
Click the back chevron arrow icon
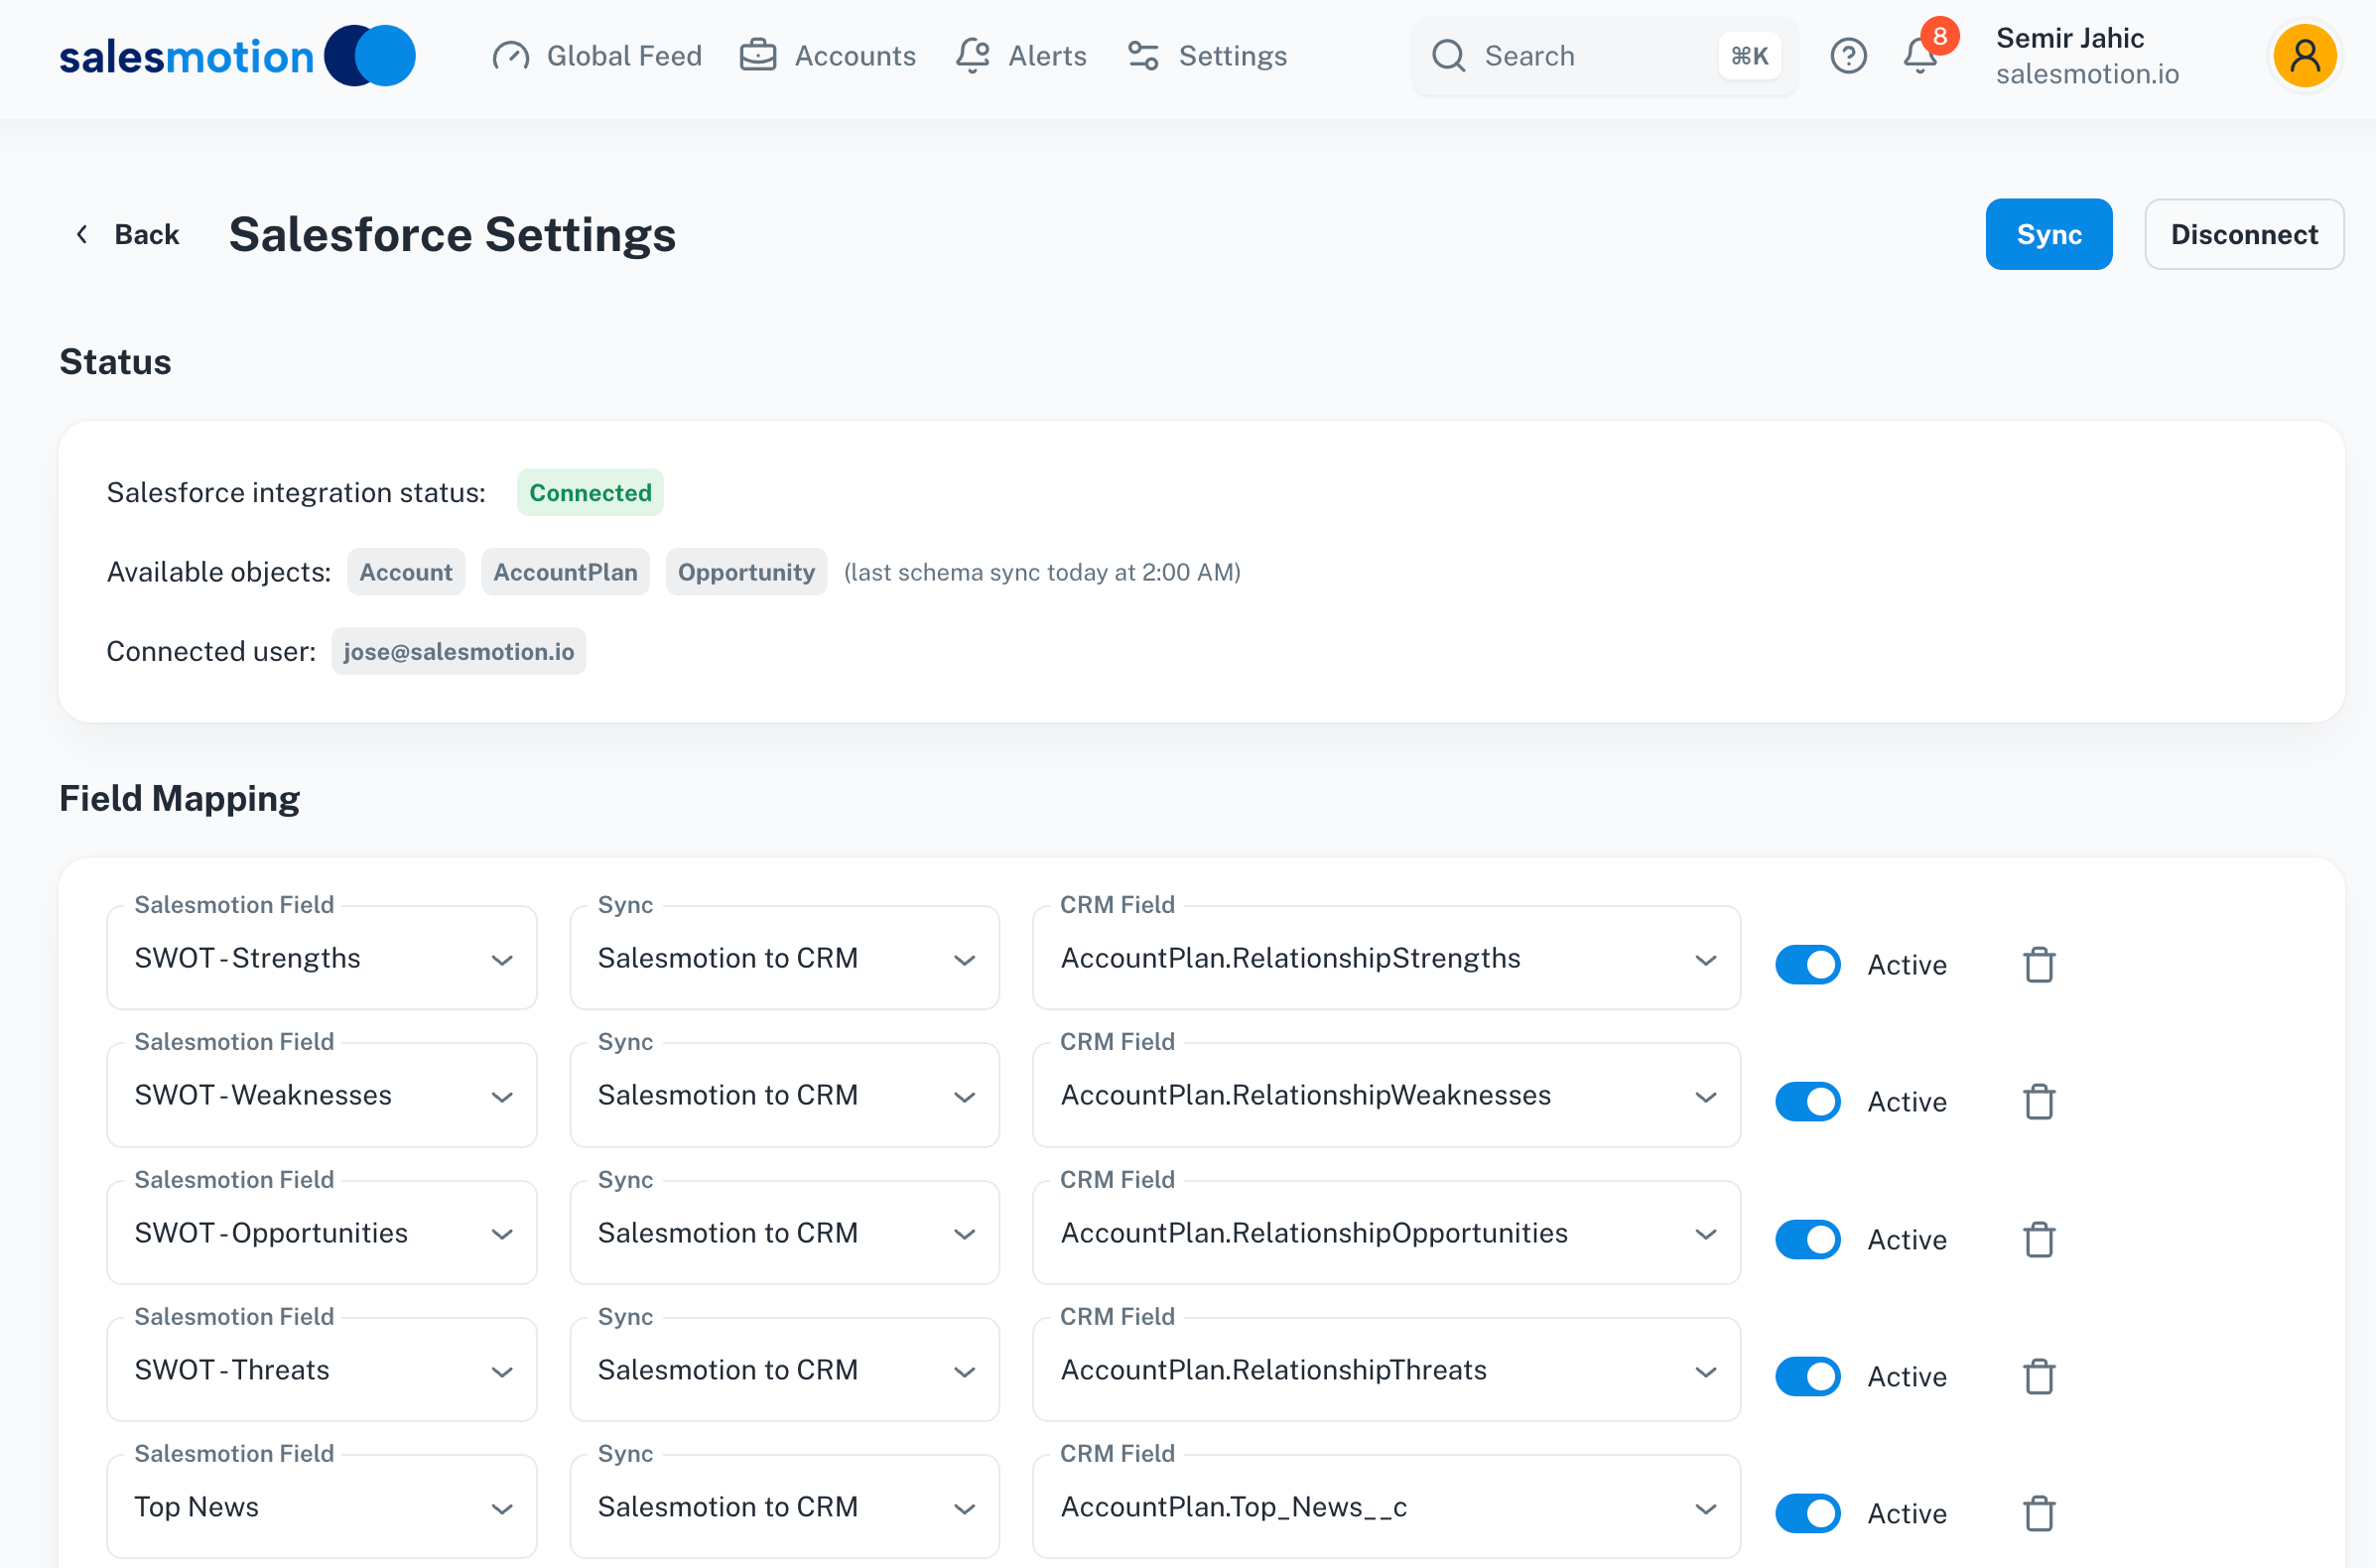click(82, 234)
